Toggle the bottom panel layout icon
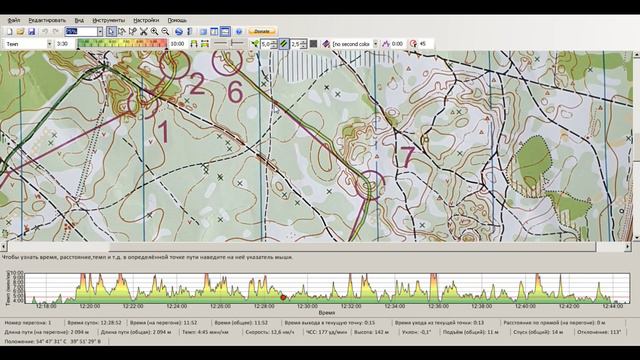Screen dimensions: 640x360 225,31
